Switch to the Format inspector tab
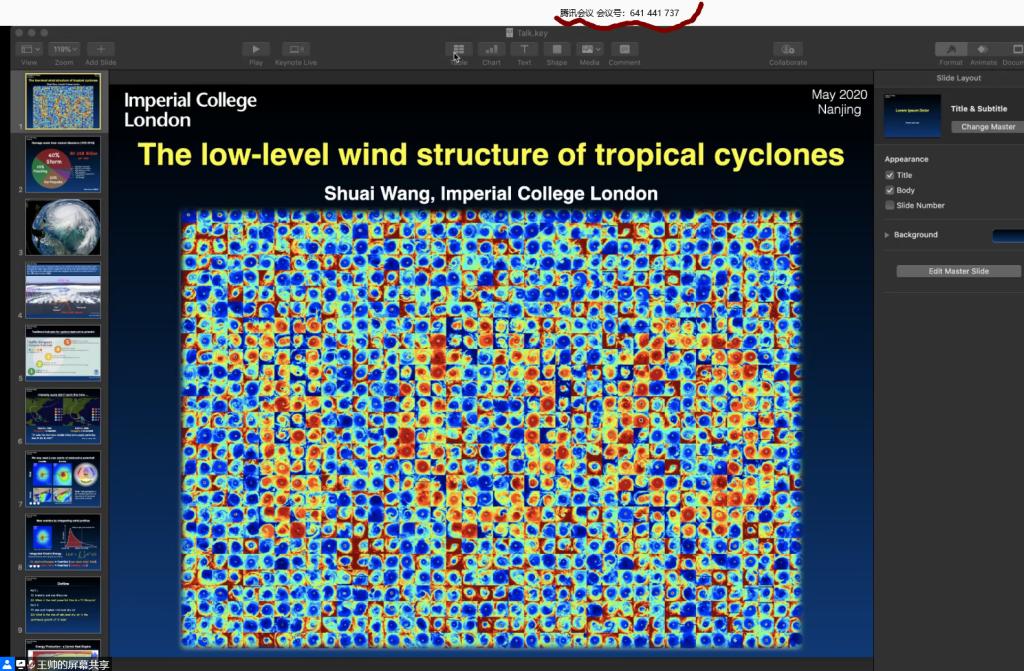This screenshot has width=1024, height=671. (x=951, y=49)
